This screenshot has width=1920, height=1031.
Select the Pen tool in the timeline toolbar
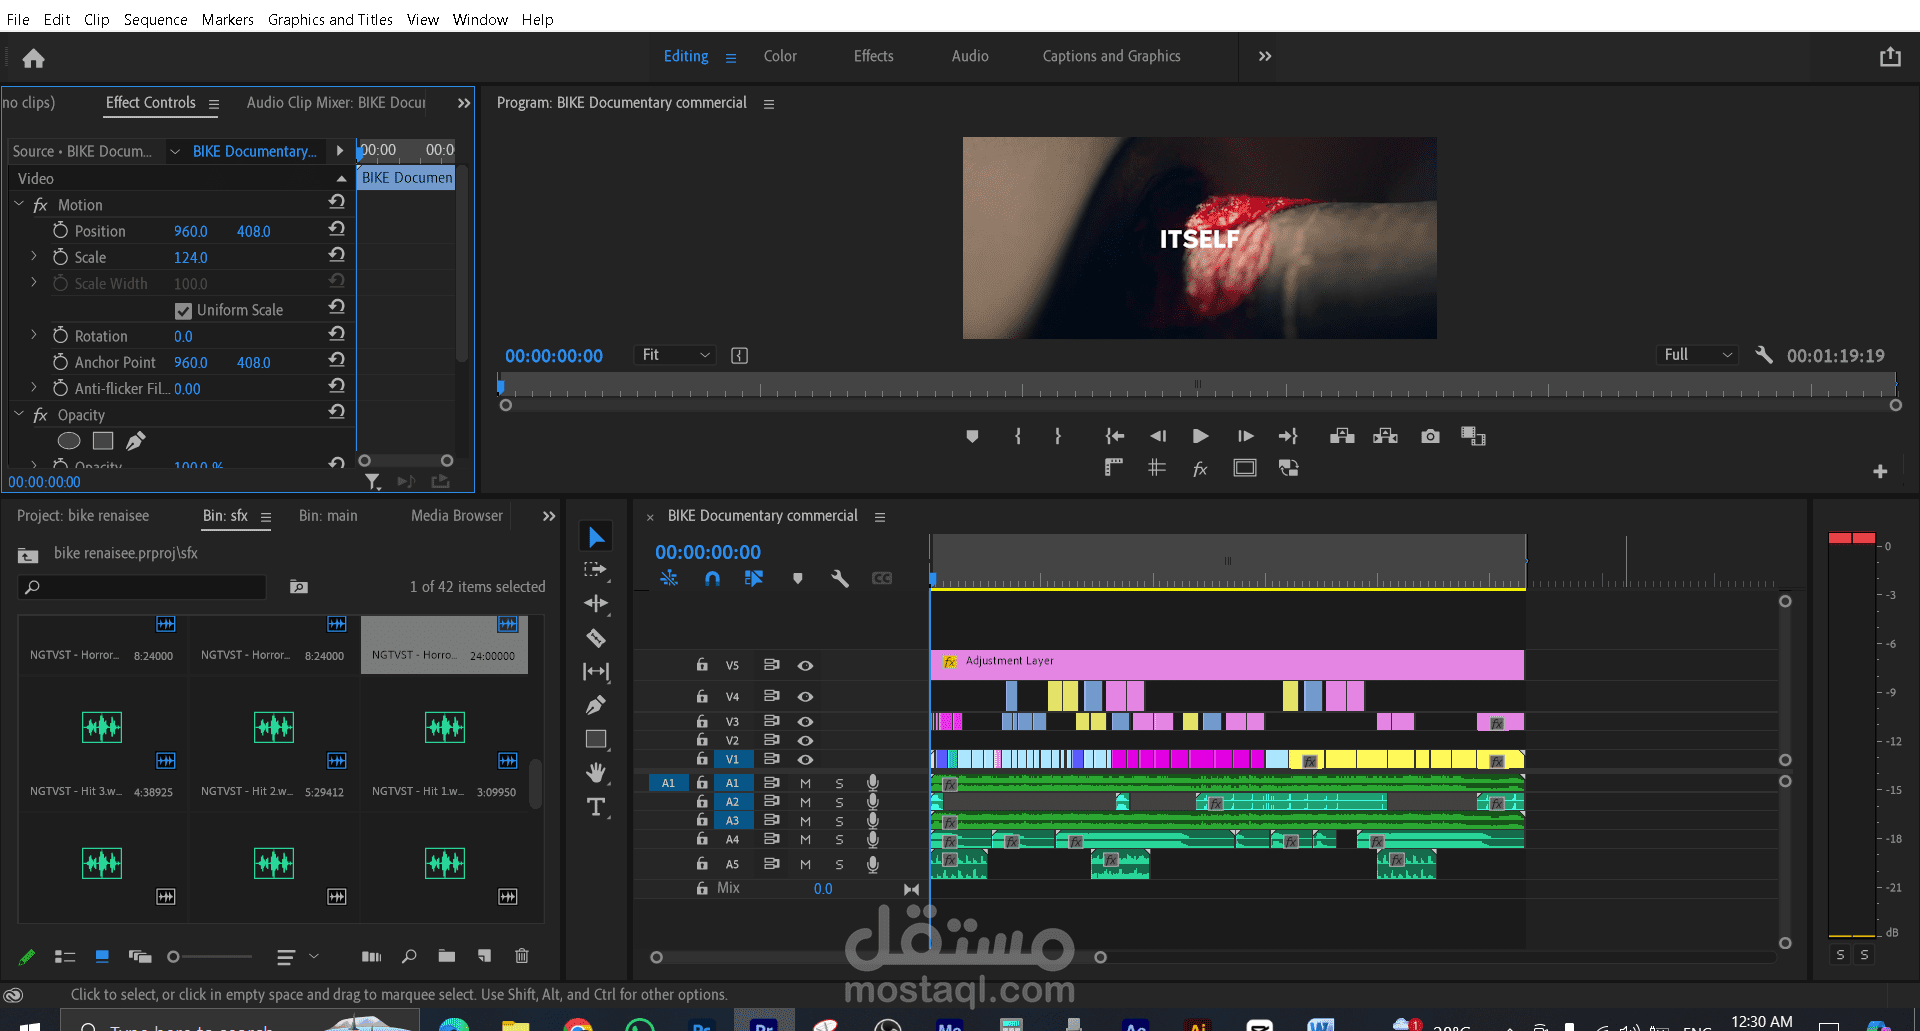[x=596, y=706]
